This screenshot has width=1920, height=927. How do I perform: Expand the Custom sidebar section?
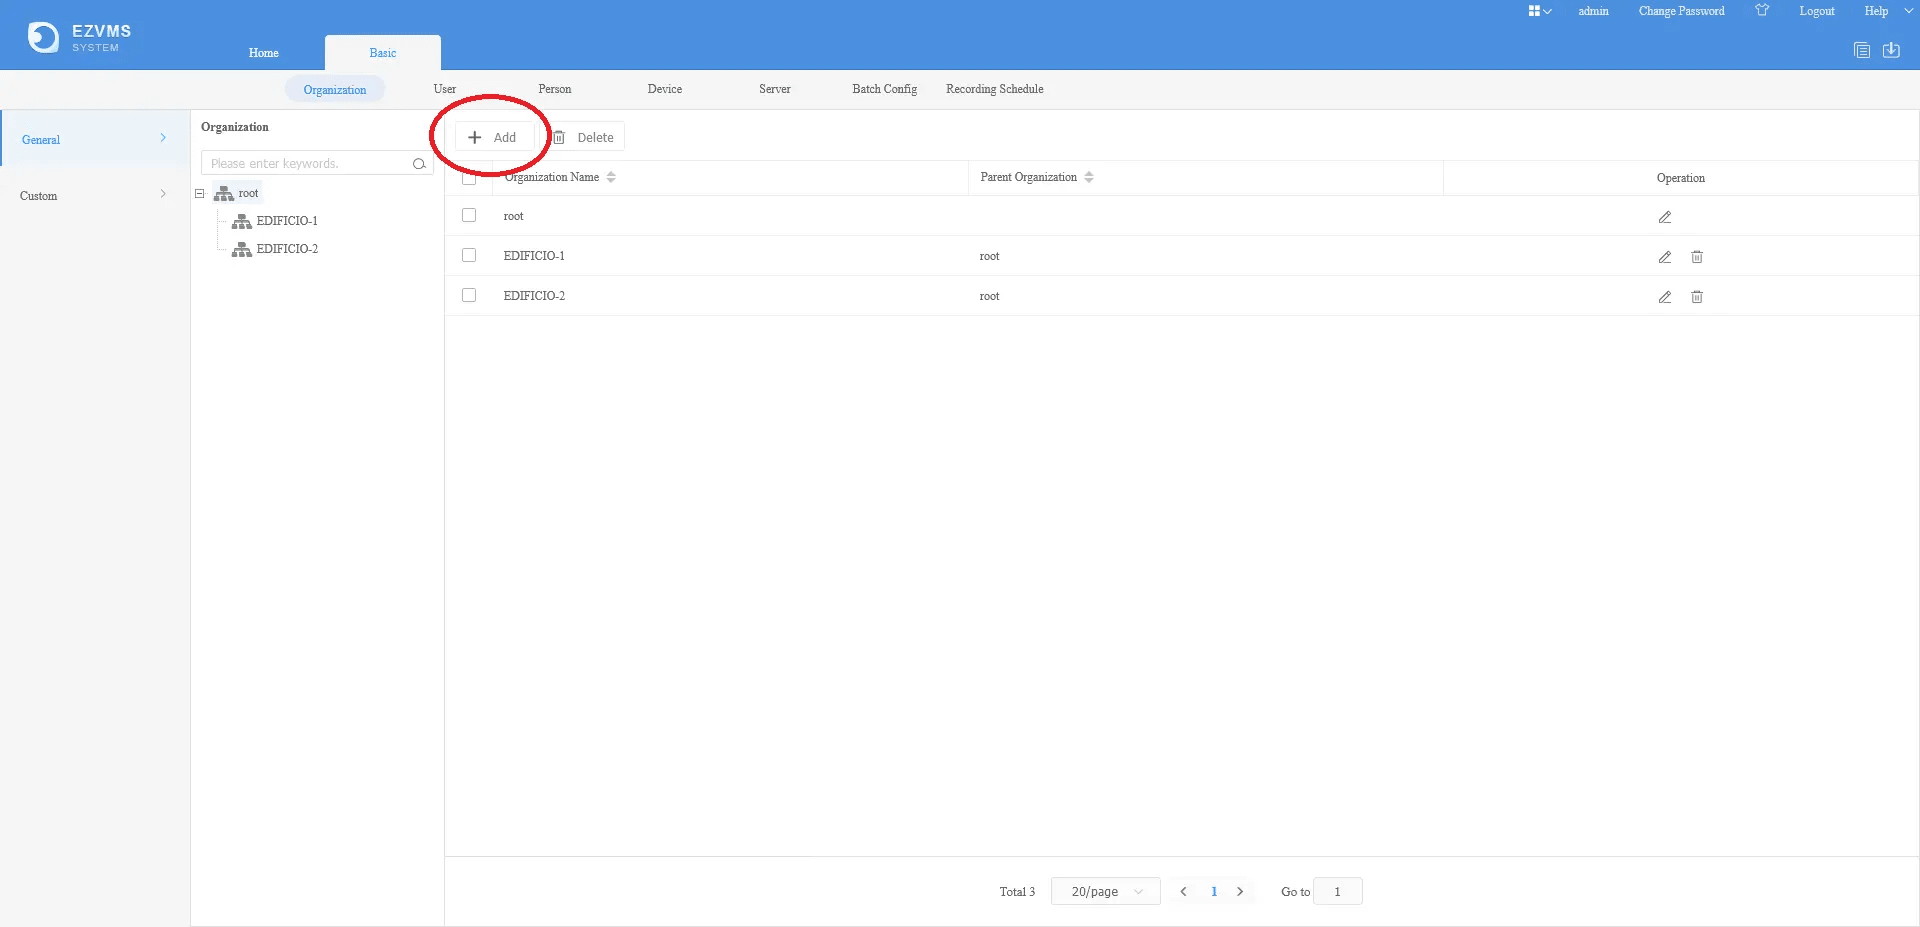94,195
